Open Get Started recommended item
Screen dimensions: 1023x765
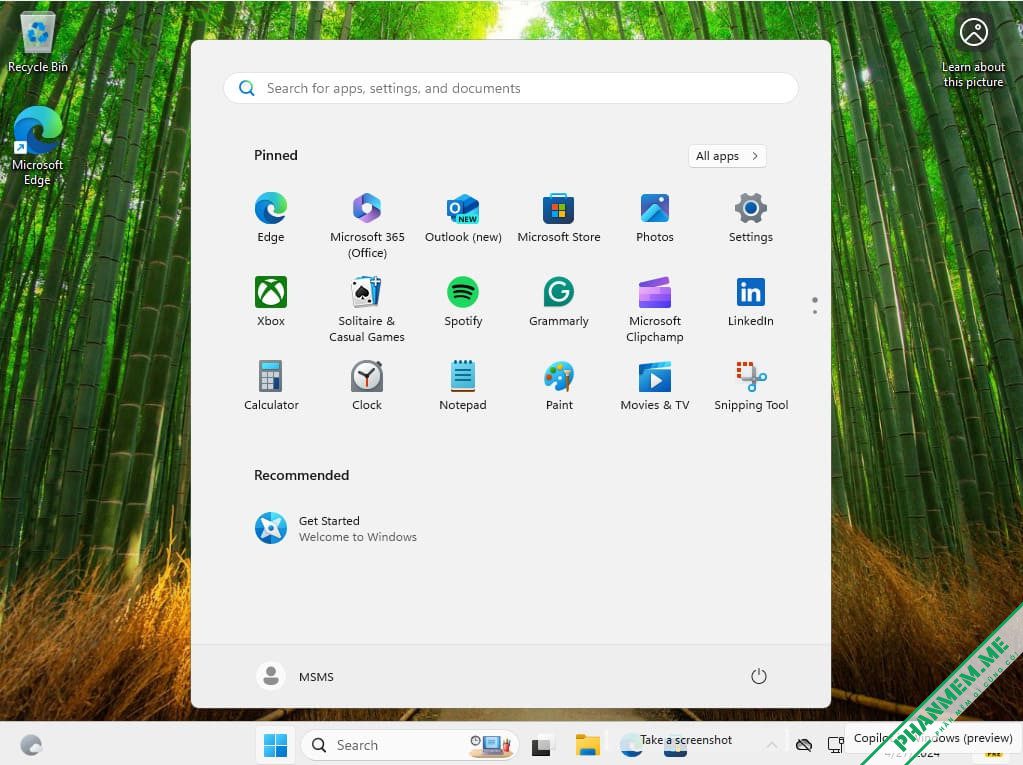tap(335, 528)
